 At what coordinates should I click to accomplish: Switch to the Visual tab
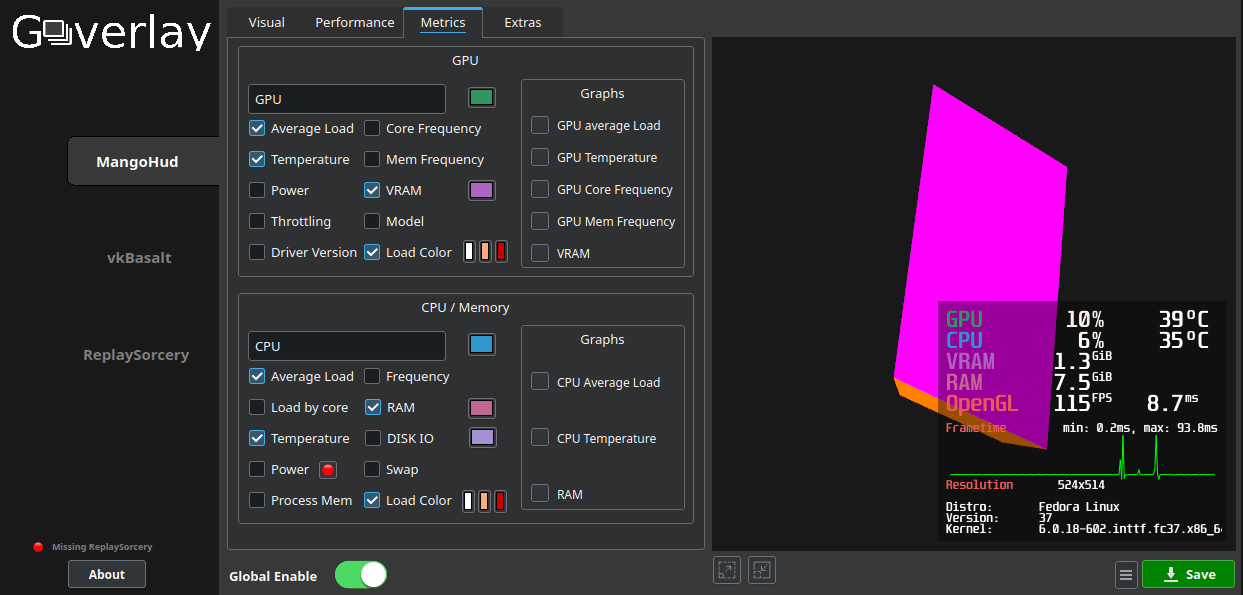click(266, 22)
